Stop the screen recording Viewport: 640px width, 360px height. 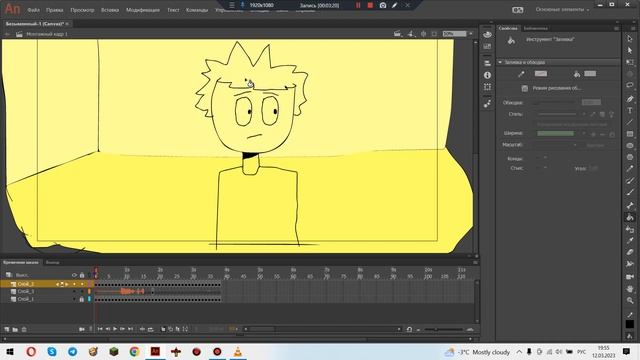point(370,5)
